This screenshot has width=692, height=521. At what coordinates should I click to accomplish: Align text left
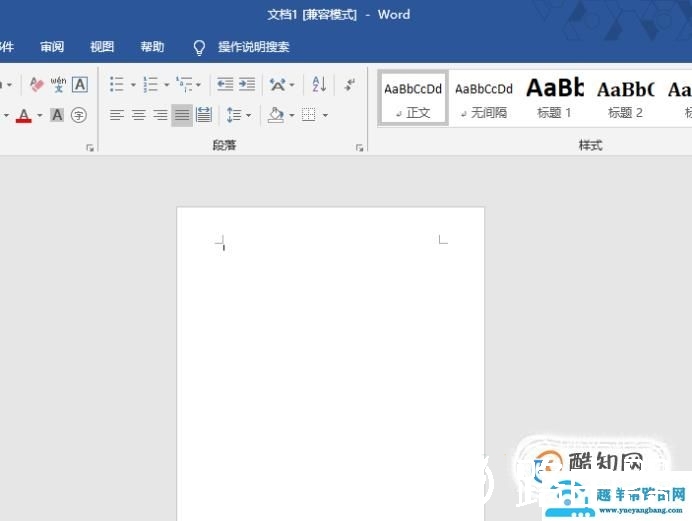pos(117,116)
